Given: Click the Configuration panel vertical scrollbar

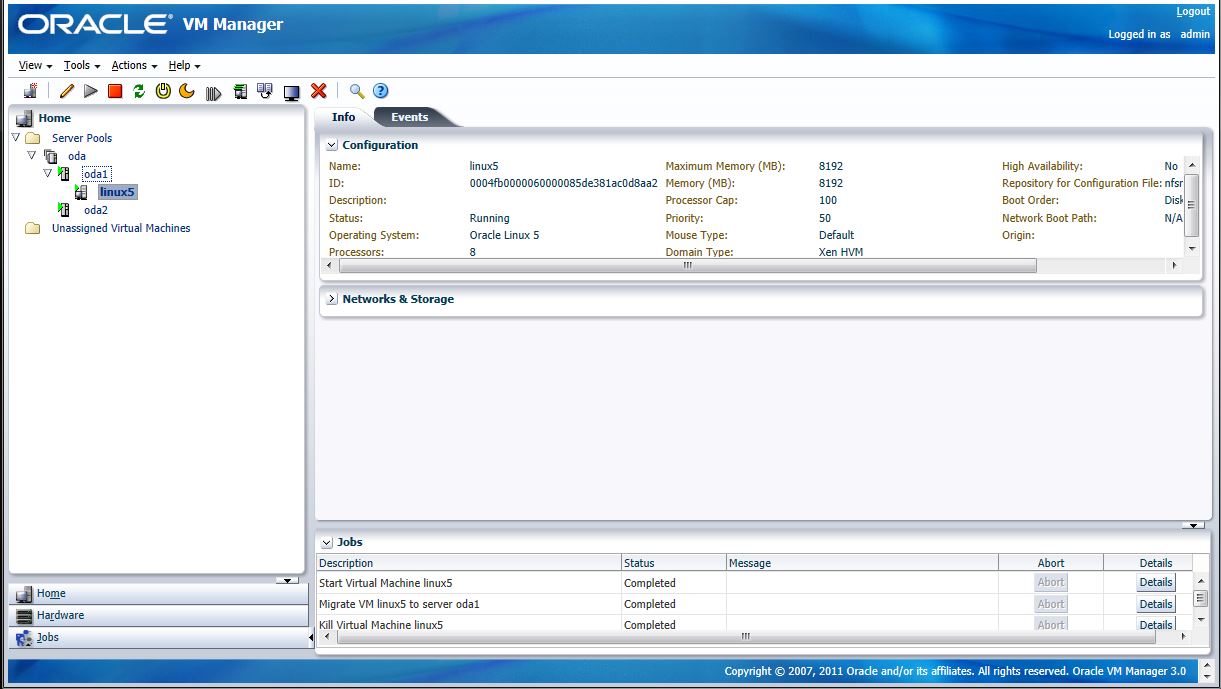Looking at the screenshot, I should click(1191, 204).
